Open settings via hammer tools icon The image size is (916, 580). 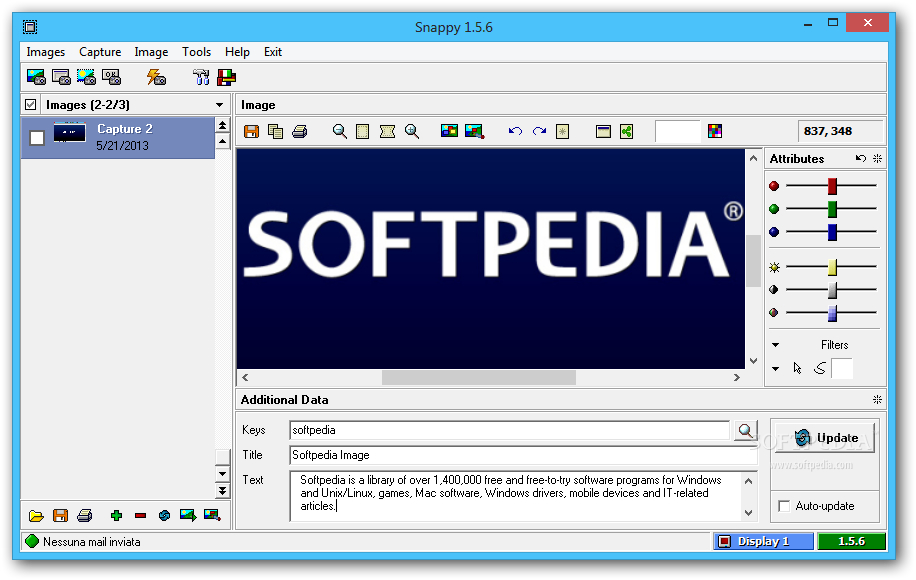(201, 77)
